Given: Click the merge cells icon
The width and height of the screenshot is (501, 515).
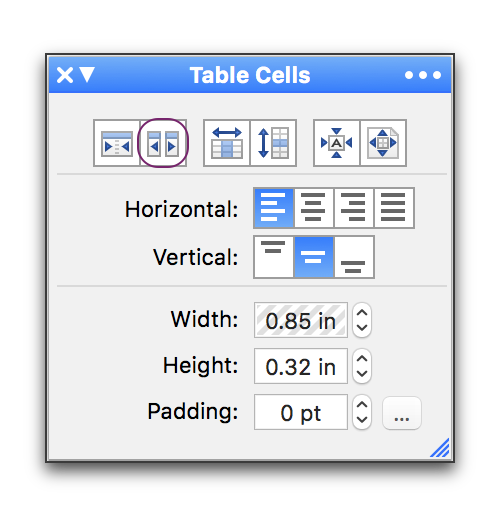Looking at the screenshot, I should coord(117,143).
